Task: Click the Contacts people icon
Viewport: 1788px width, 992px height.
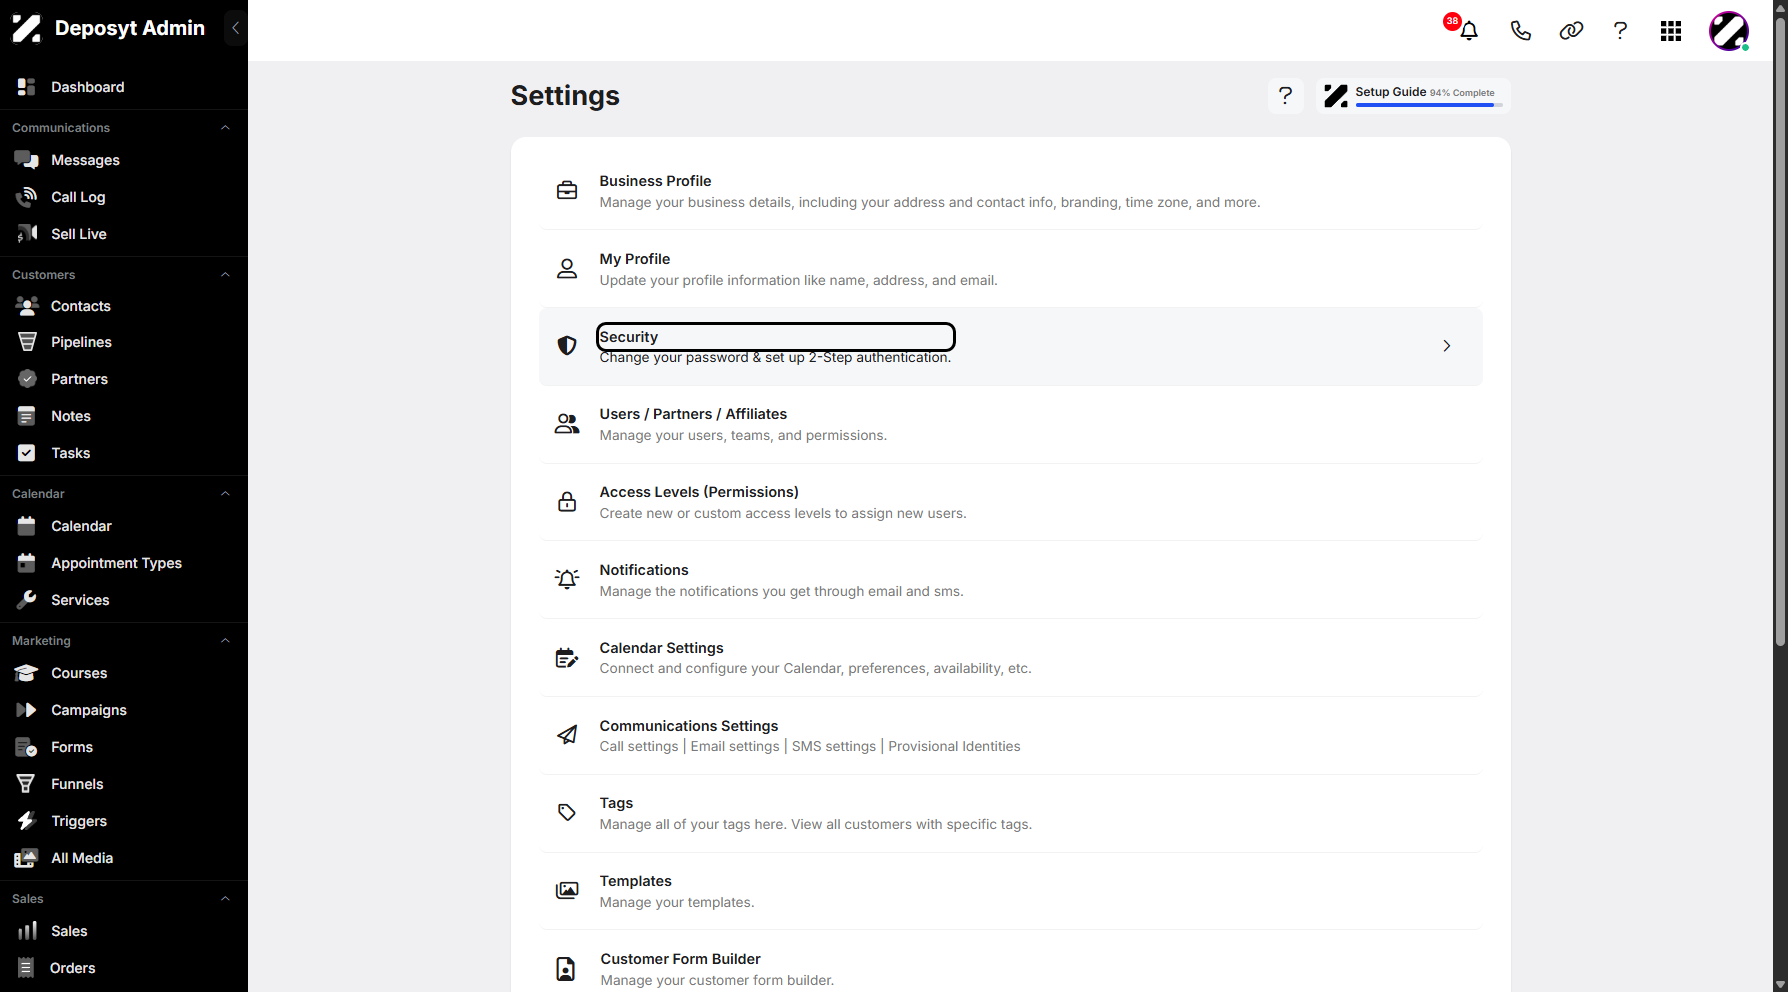Action: pyautogui.click(x=27, y=306)
